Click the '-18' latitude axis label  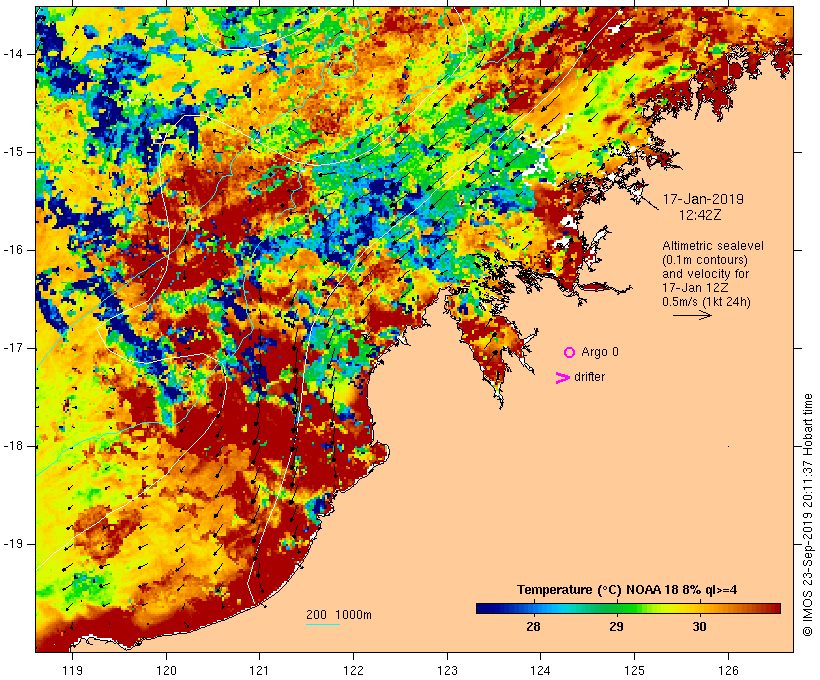[13, 446]
